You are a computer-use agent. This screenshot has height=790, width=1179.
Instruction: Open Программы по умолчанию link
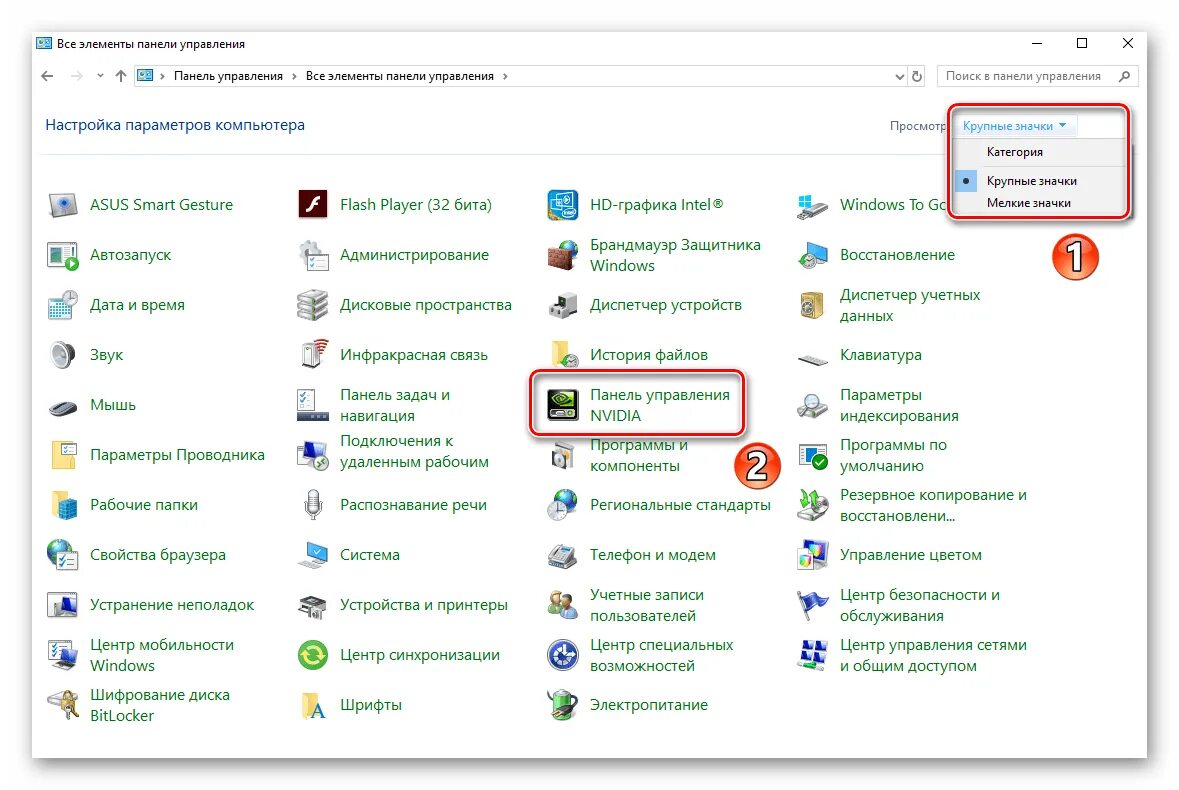point(893,456)
